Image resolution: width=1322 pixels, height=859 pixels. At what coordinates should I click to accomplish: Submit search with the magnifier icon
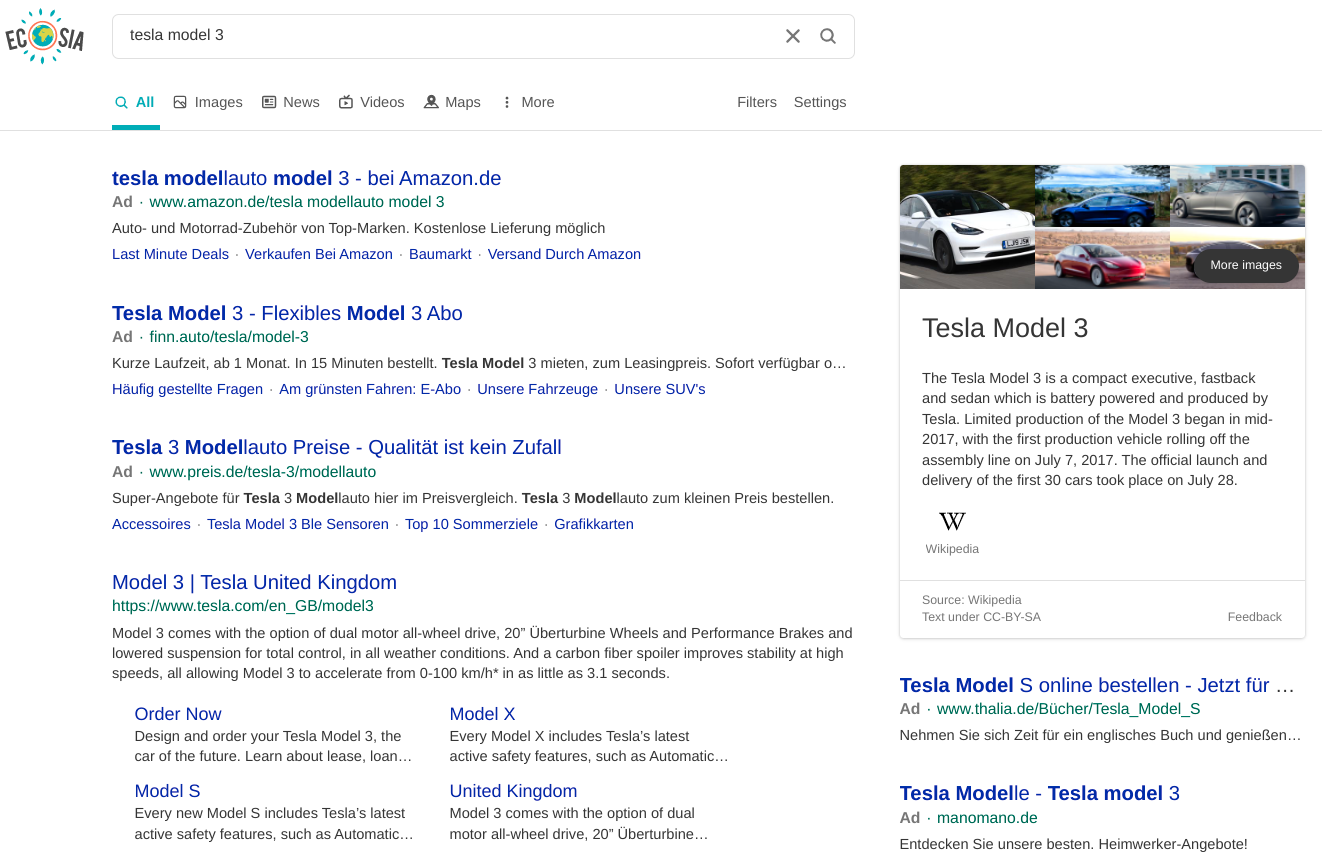828,36
